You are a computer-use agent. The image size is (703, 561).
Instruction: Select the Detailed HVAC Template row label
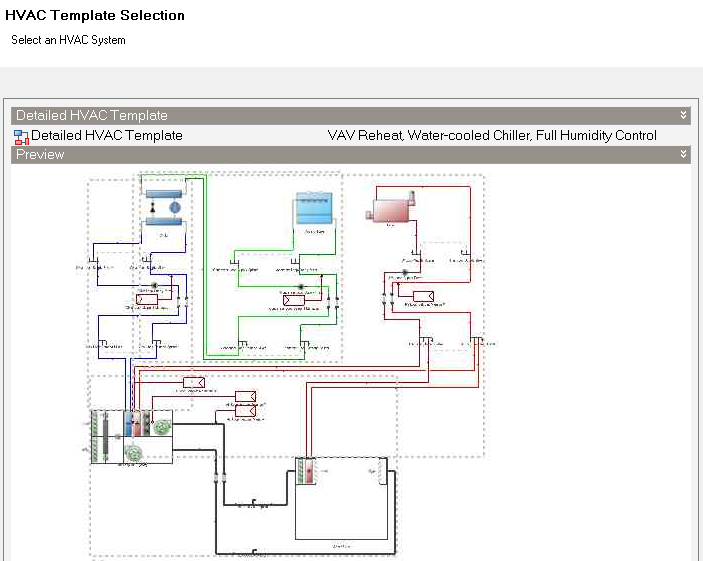coord(107,136)
